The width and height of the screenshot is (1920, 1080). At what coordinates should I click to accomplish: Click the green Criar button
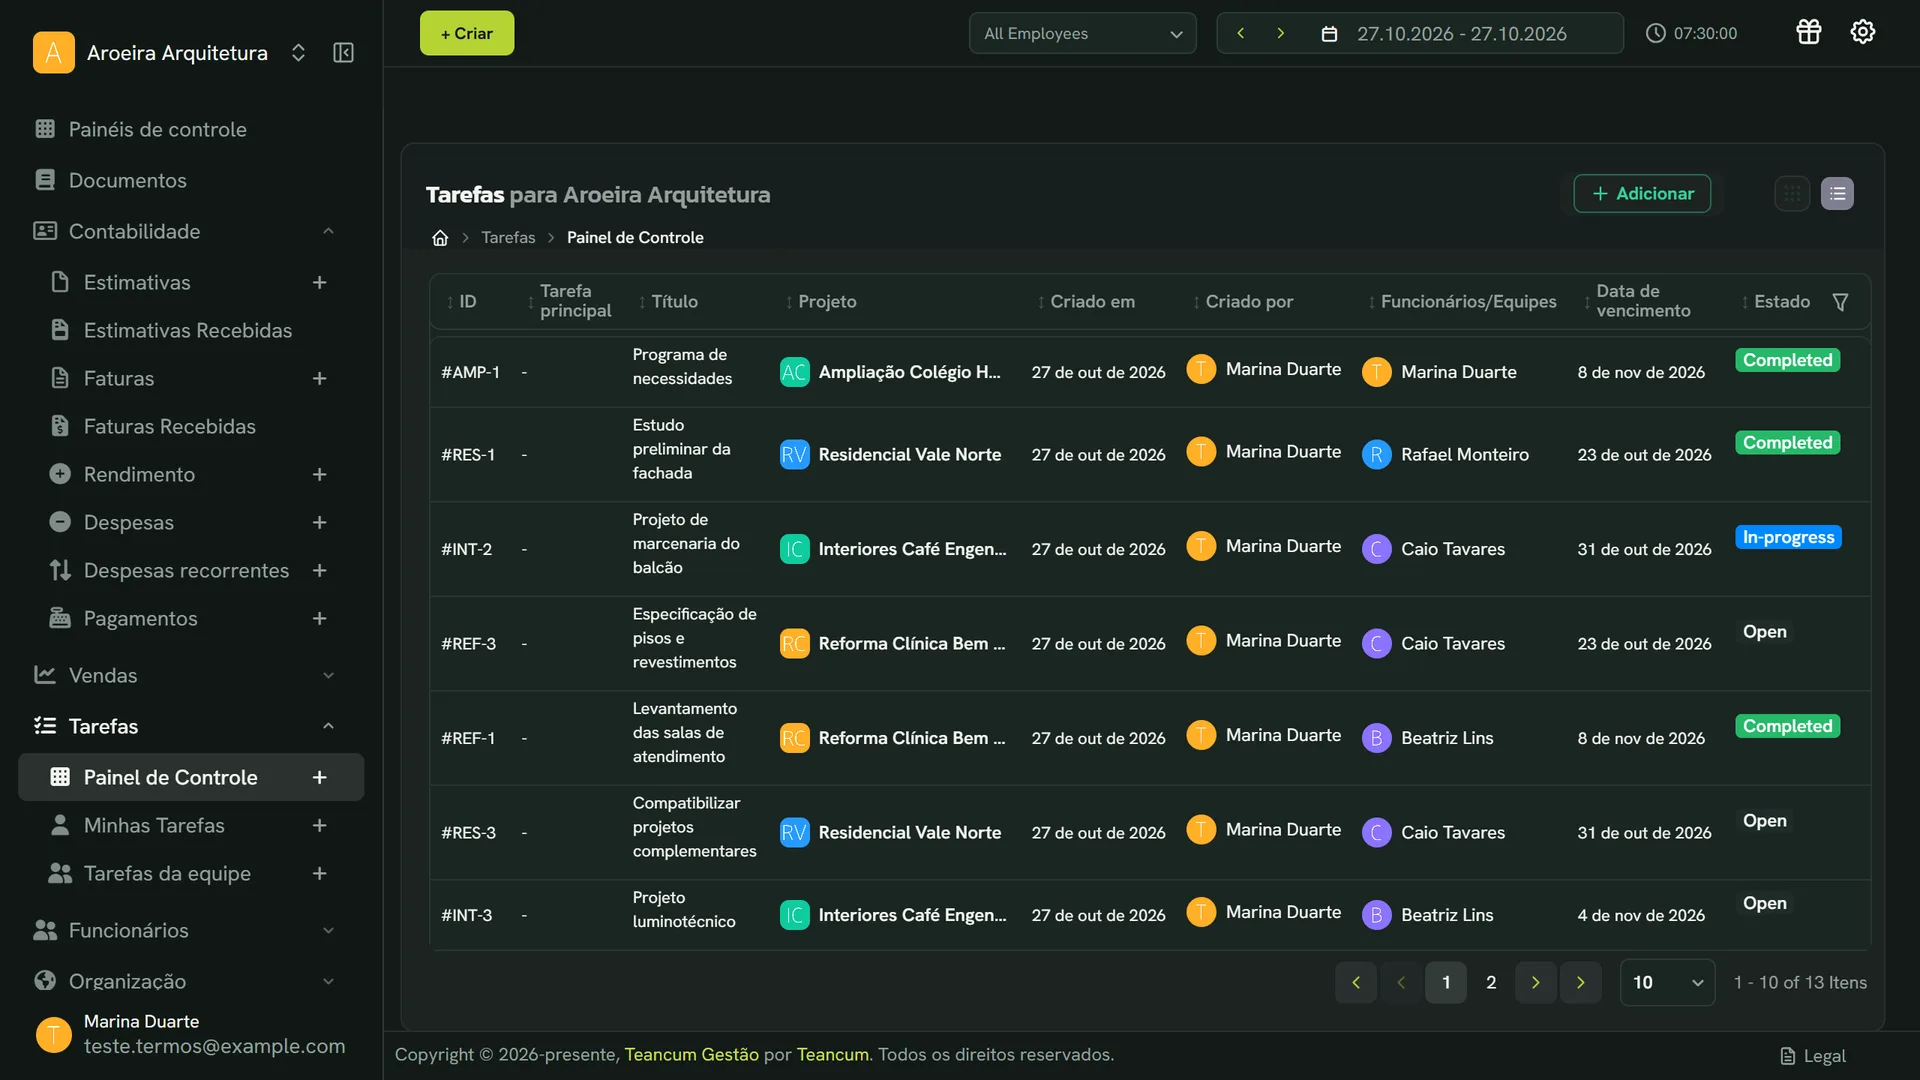pos(467,34)
